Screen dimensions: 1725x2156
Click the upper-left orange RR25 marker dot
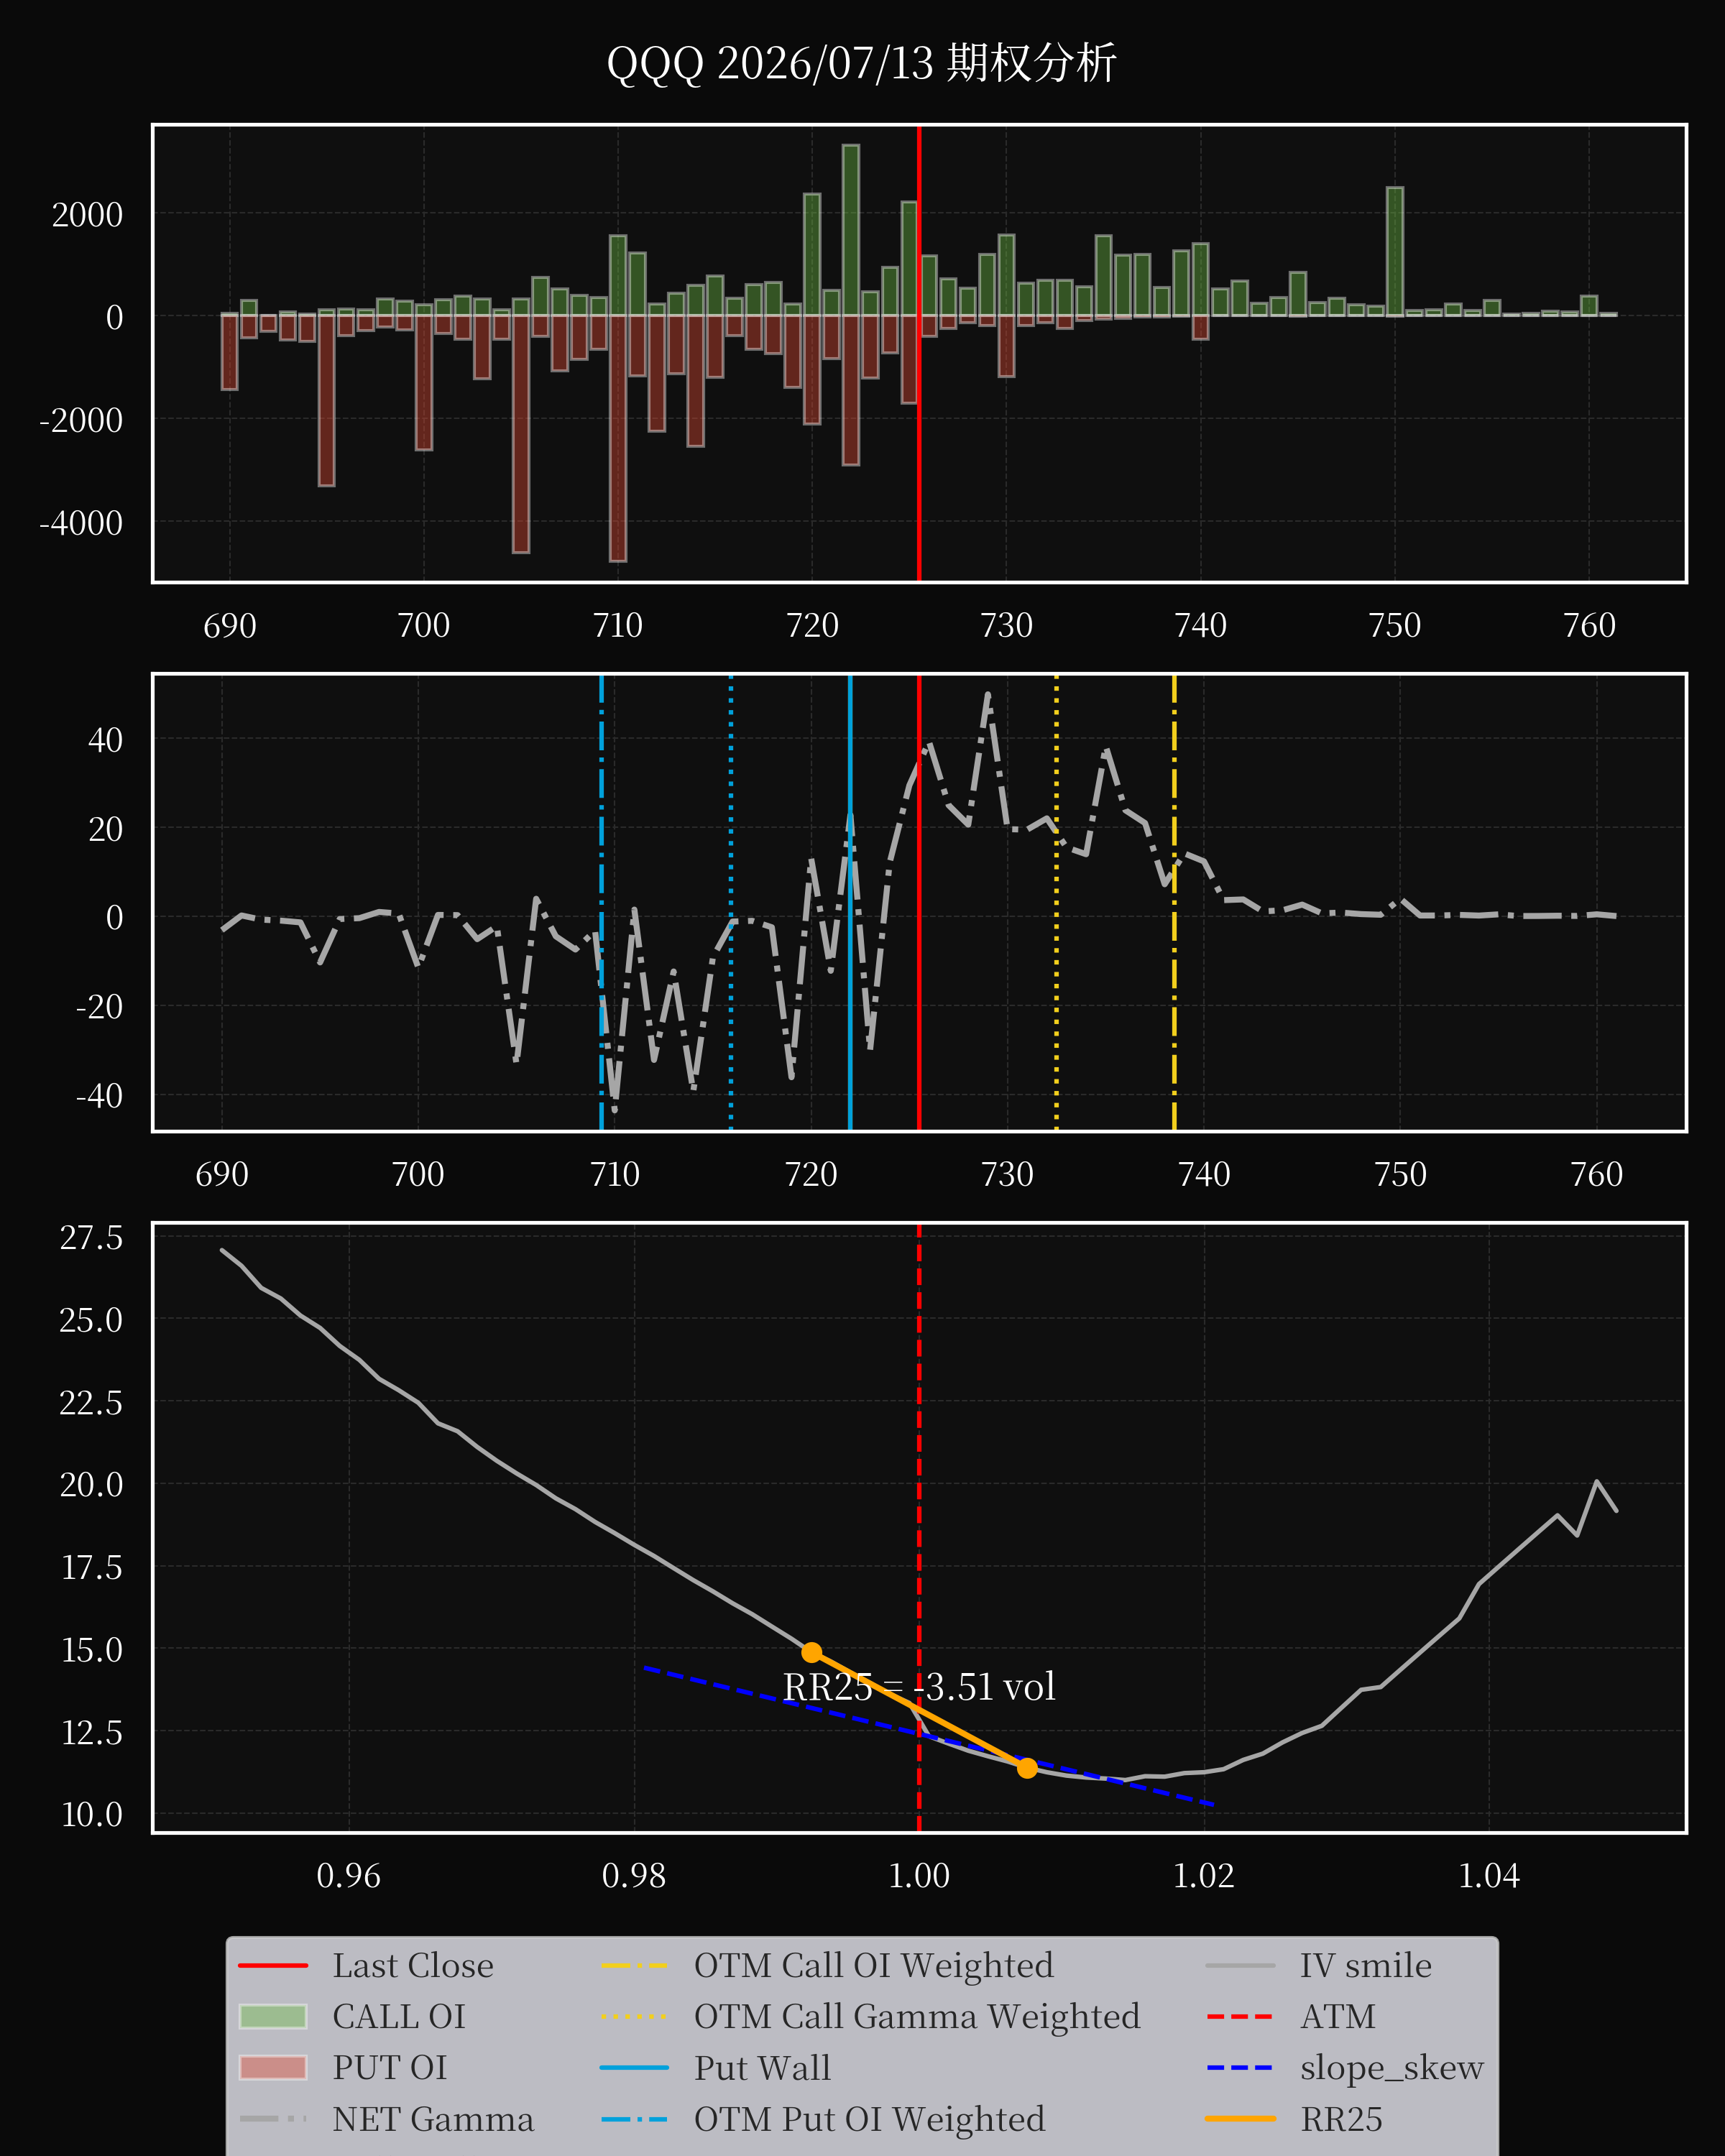pos(812,1652)
